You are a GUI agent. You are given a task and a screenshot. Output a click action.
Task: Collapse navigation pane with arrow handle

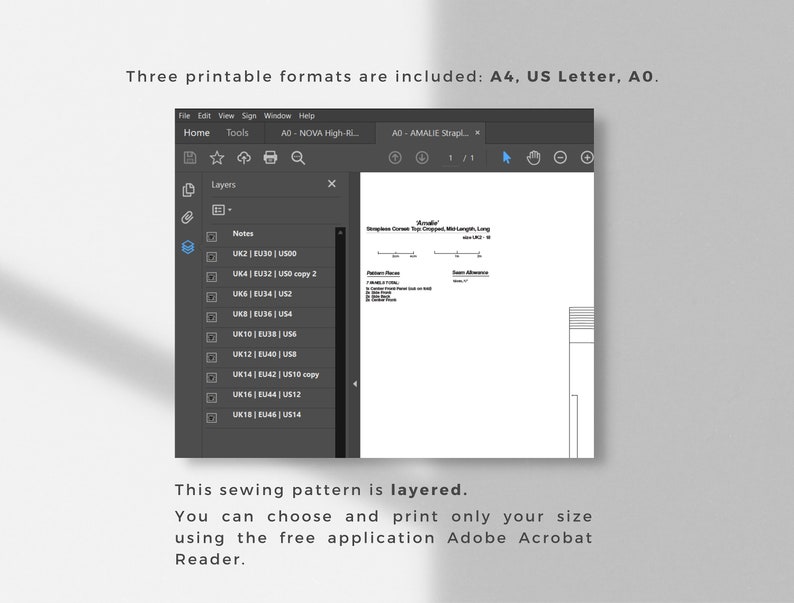click(355, 384)
